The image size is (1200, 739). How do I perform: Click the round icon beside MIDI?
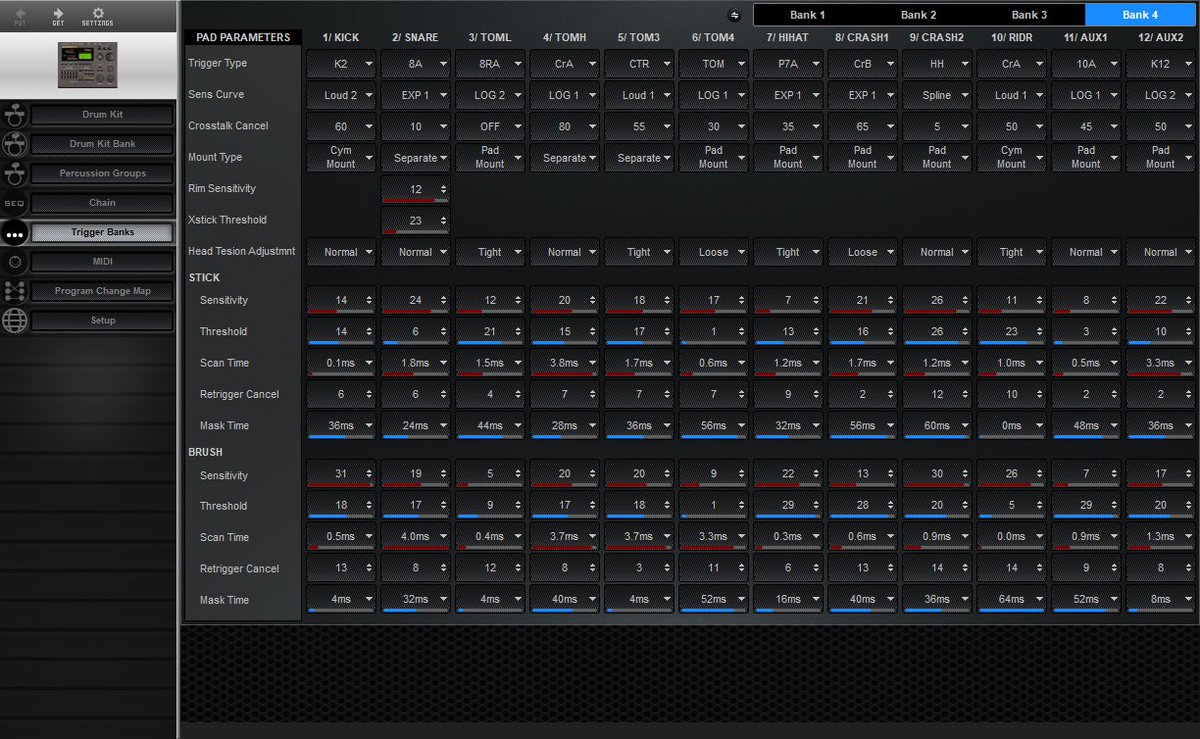click(x=14, y=262)
